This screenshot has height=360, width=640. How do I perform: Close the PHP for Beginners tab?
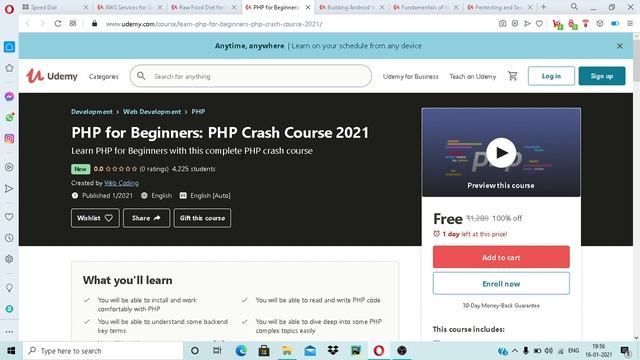click(x=308, y=7)
